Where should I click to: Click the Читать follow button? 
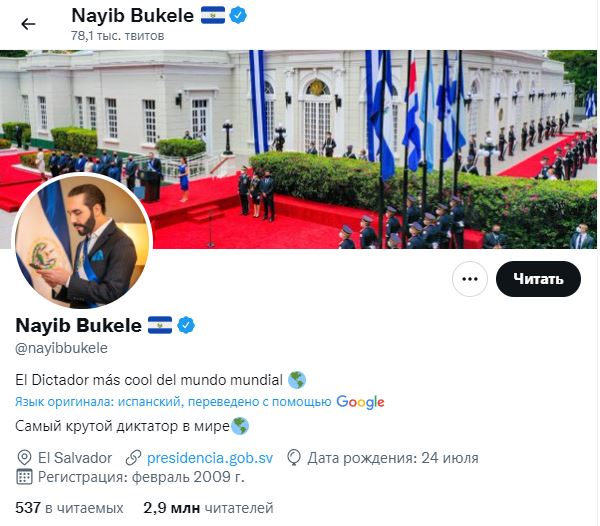(538, 279)
